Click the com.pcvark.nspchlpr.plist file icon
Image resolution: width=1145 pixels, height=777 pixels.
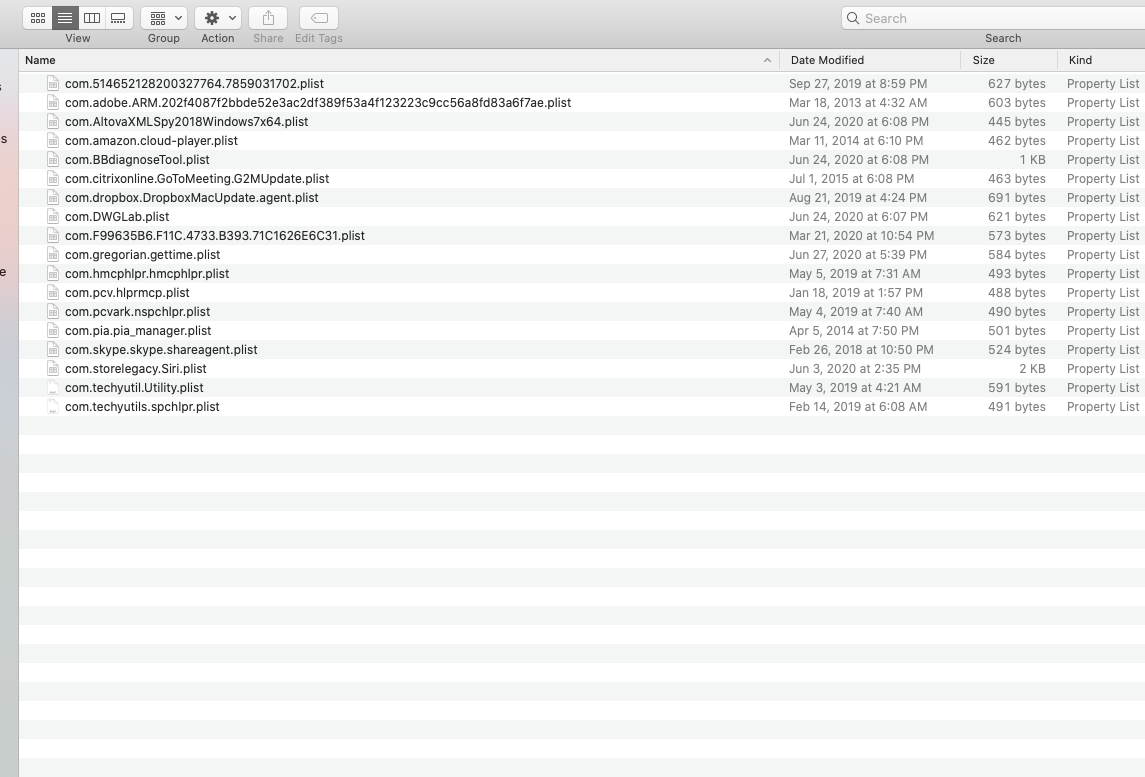point(53,311)
